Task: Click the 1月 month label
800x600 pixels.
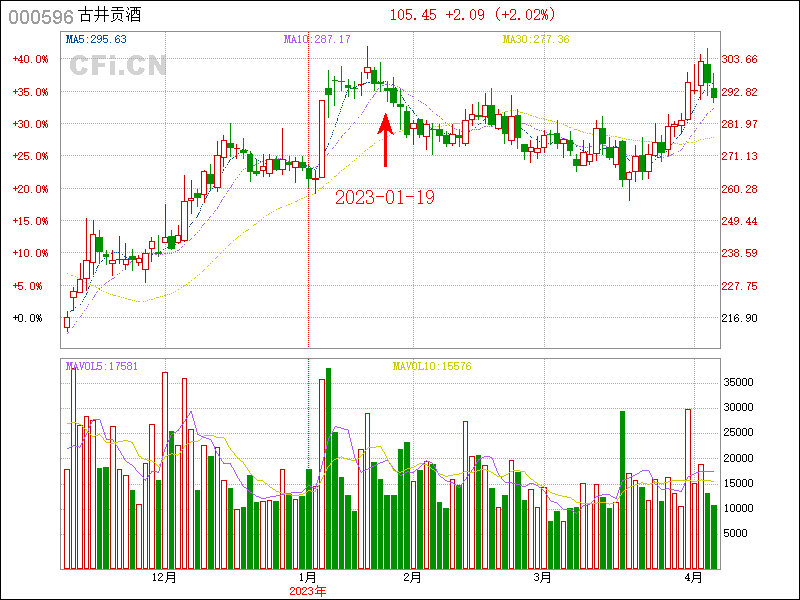Action: coord(308,578)
